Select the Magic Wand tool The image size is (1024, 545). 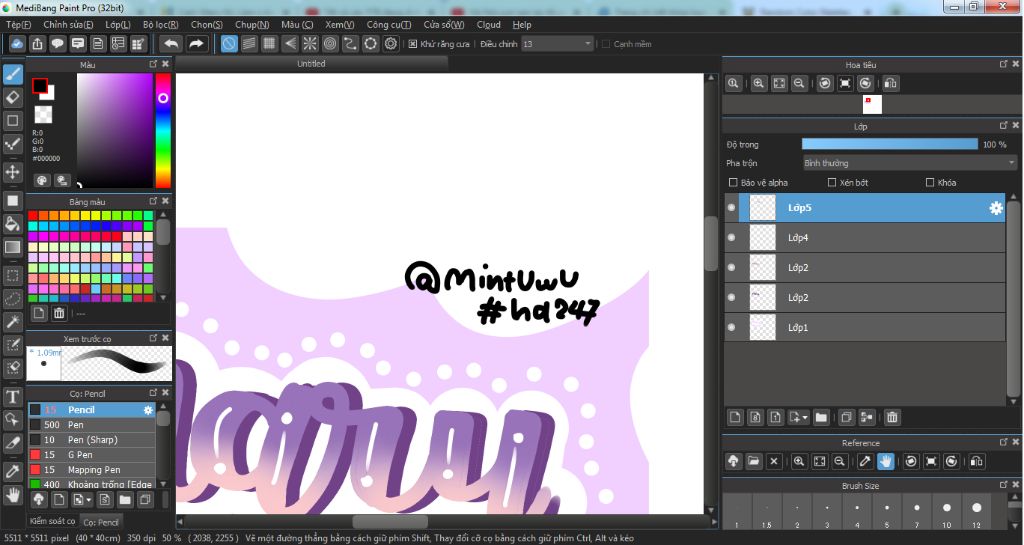pyautogui.click(x=12, y=321)
